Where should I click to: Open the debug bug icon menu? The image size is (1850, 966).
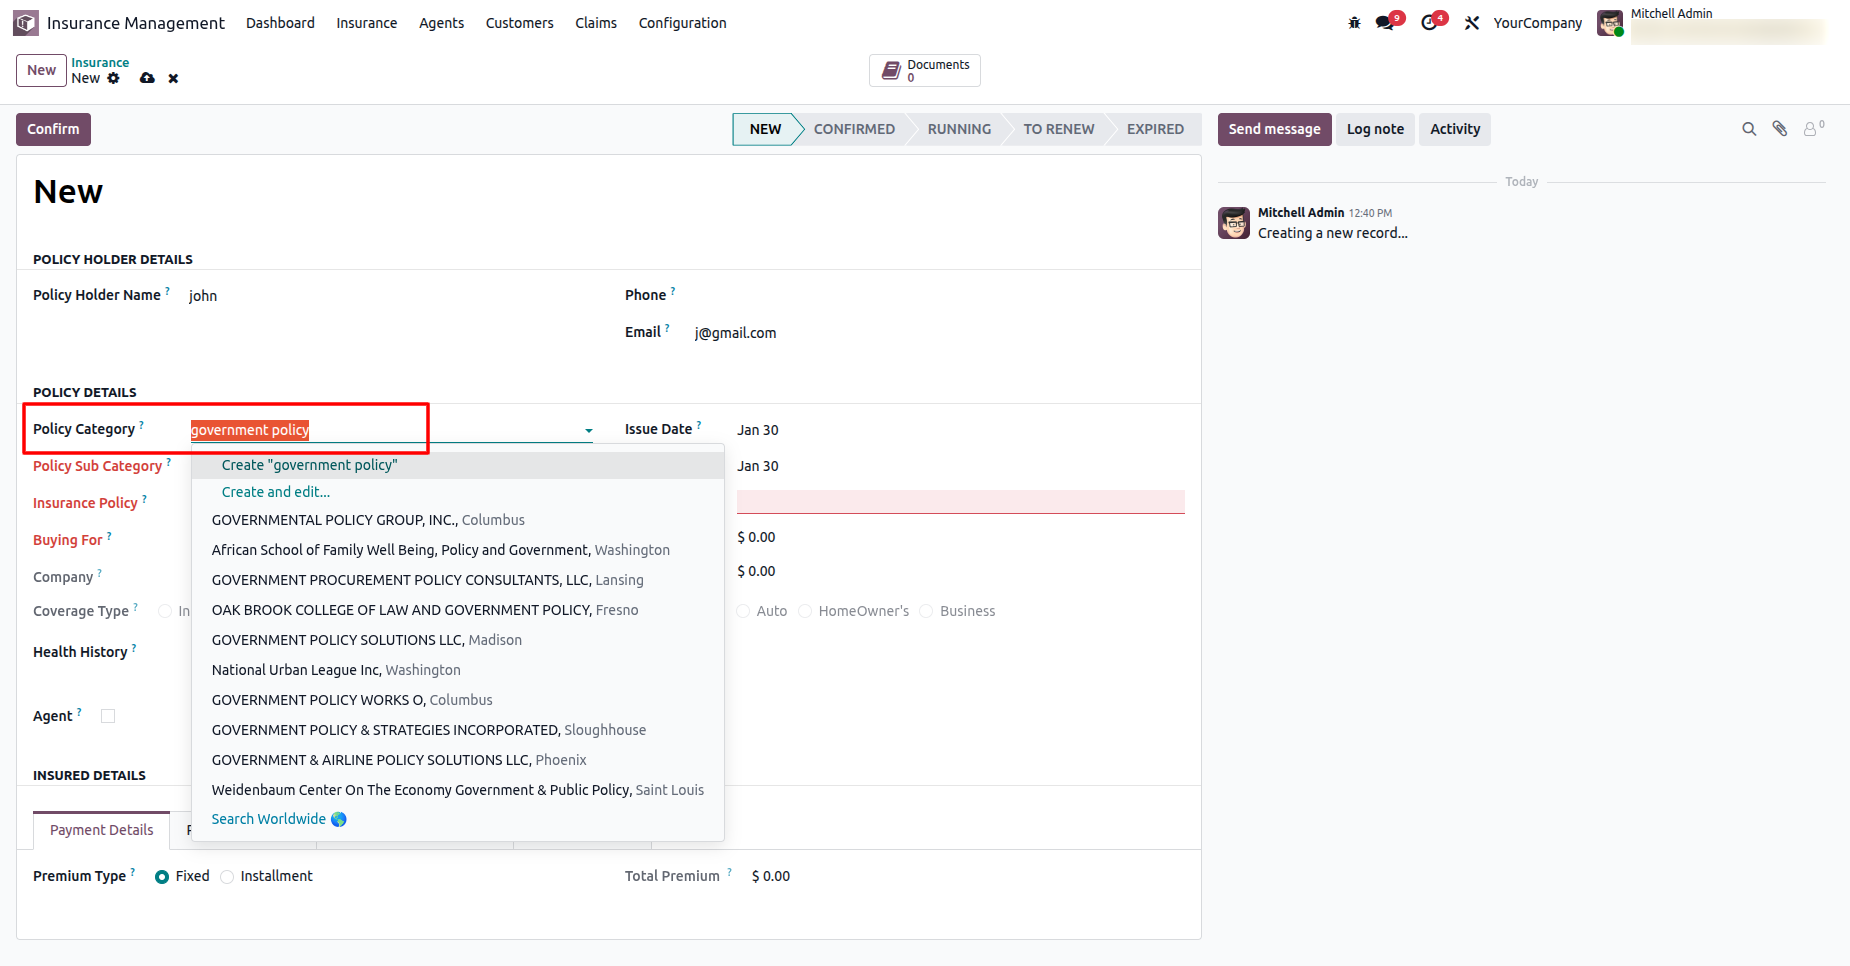click(x=1354, y=23)
